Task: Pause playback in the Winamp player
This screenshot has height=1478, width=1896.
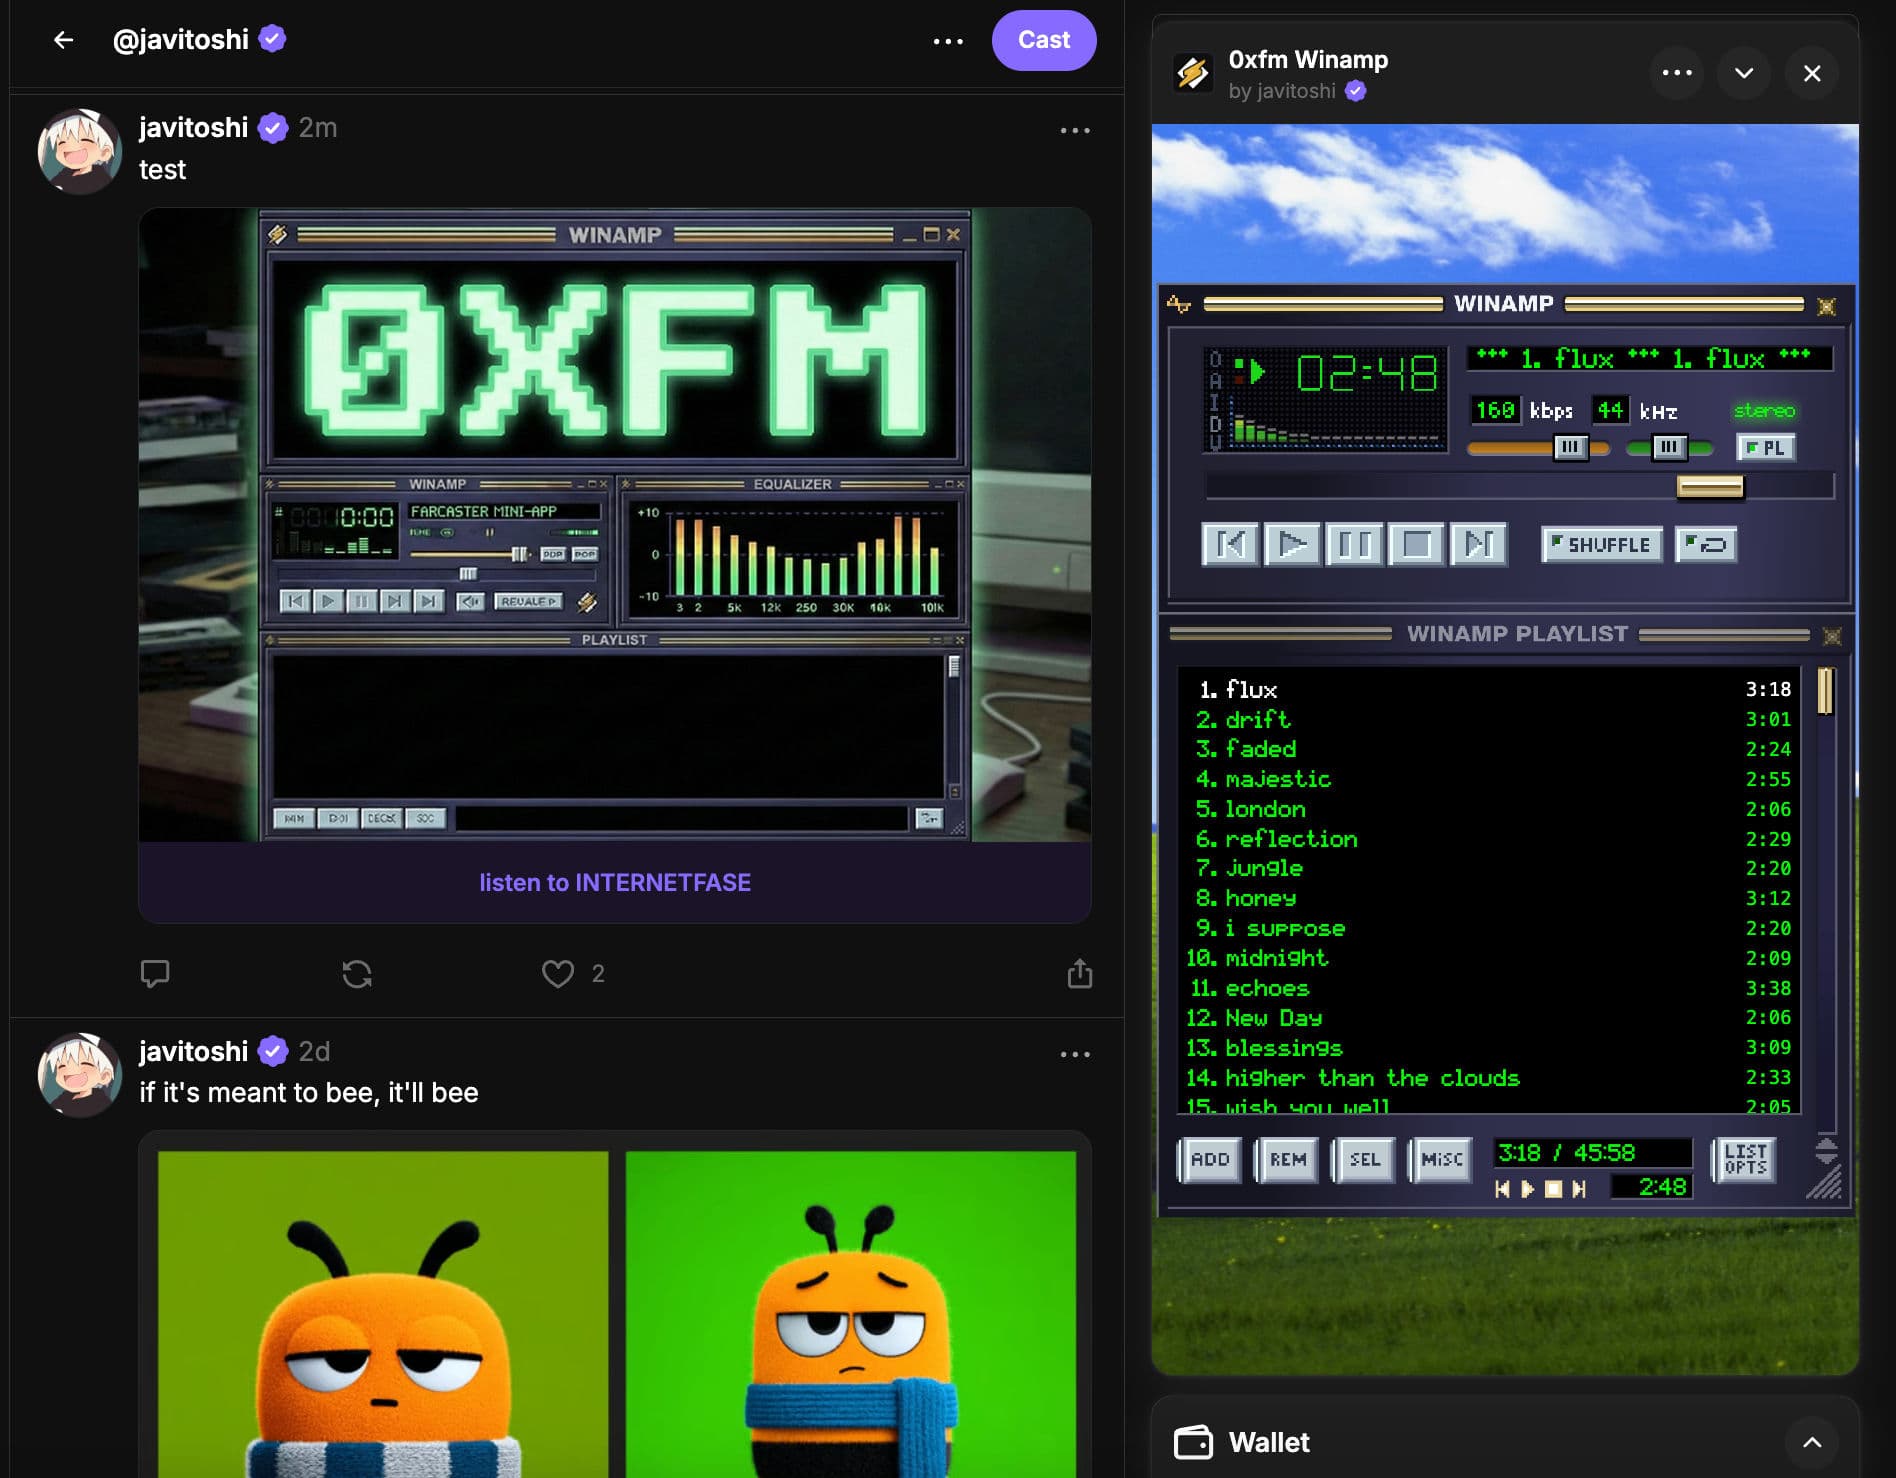Action: 1354,544
